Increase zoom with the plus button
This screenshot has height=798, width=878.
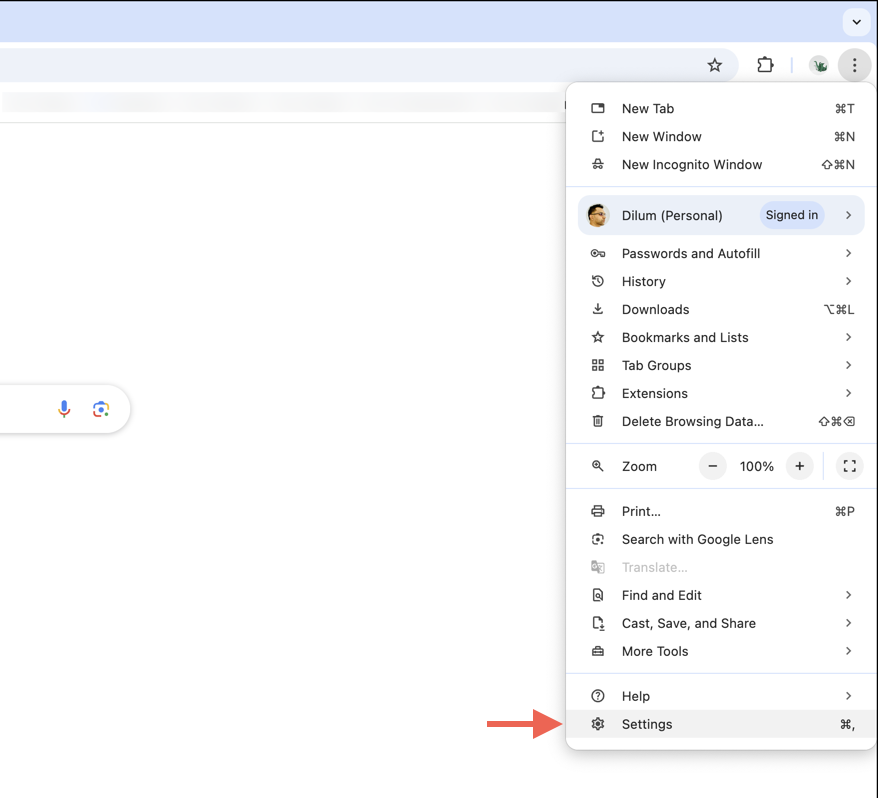pos(799,466)
